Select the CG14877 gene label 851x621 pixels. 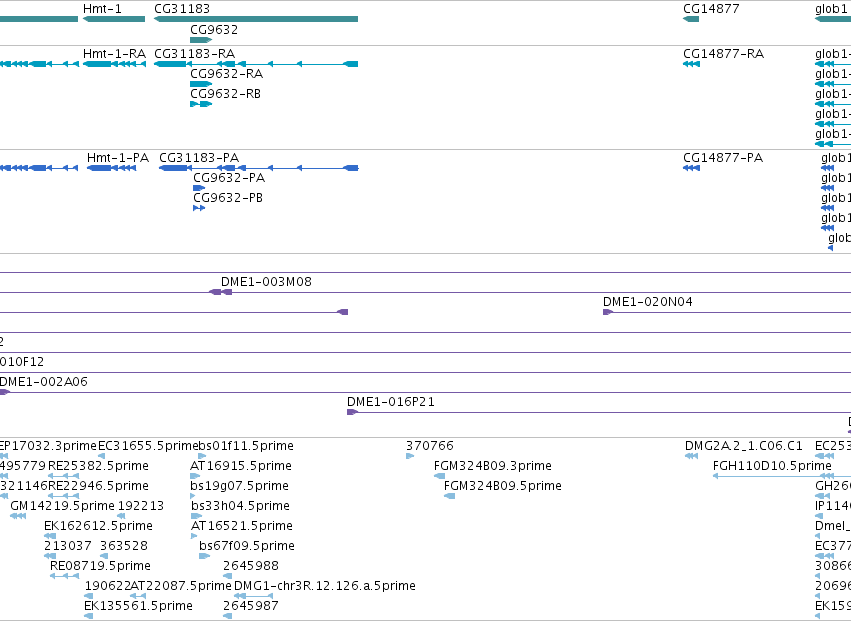711,9
